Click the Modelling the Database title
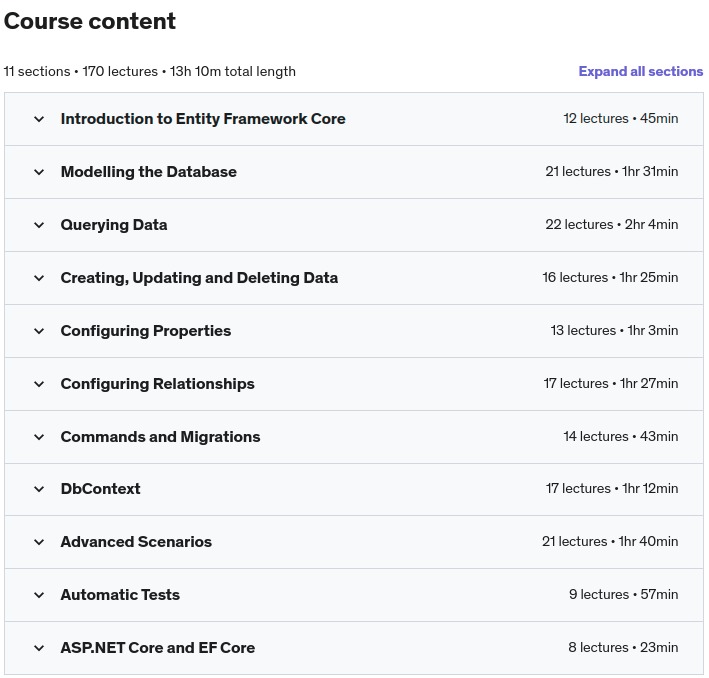Screen dimensions: 709x678 coord(148,172)
